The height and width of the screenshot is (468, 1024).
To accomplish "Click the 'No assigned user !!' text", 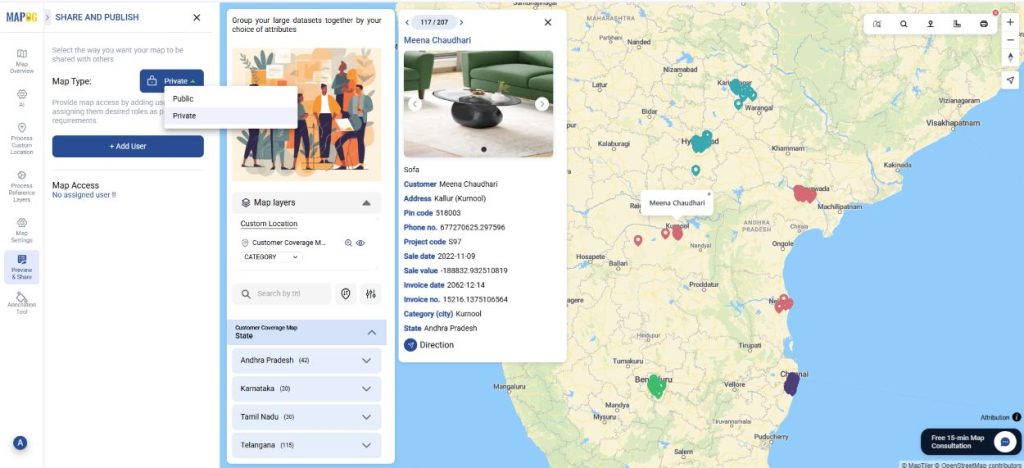I will coord(84,195).
